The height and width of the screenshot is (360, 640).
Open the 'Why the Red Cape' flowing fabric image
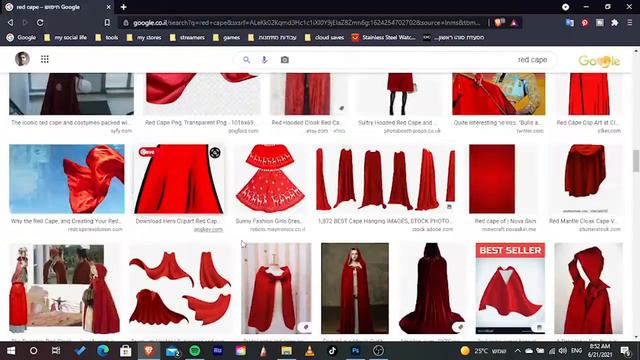(x=67, y=179)
